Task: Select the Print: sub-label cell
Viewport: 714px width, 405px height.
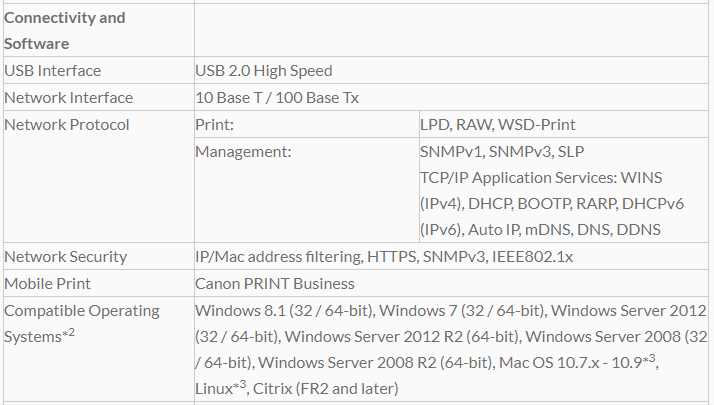Action: 214,125
